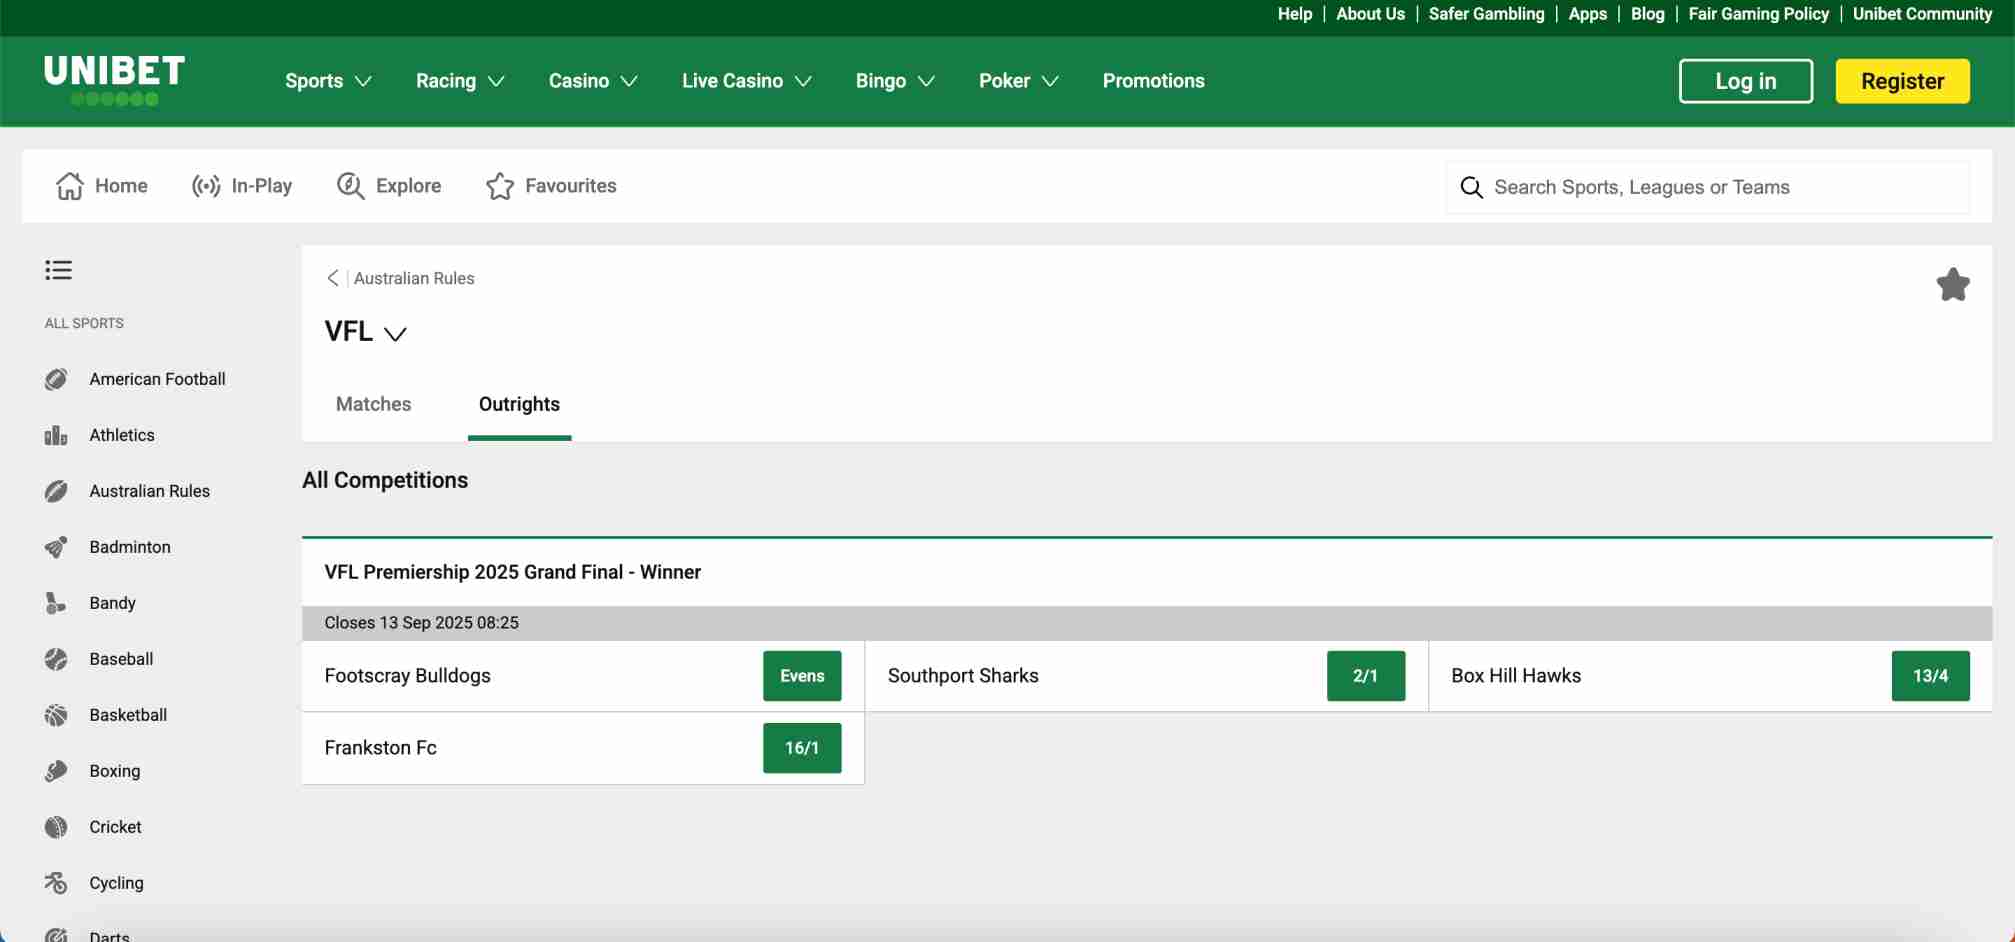Click the yellow Register button

(x=1902, y=81)
